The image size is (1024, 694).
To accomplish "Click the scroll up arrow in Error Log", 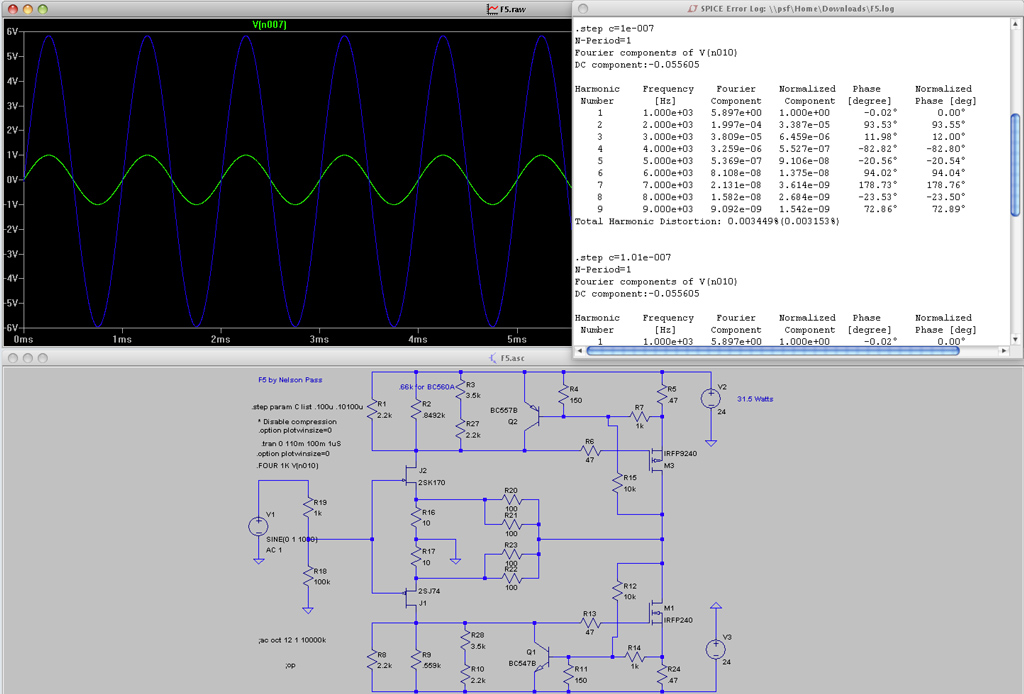I will pyautogui.click(x=1015, y=24).
